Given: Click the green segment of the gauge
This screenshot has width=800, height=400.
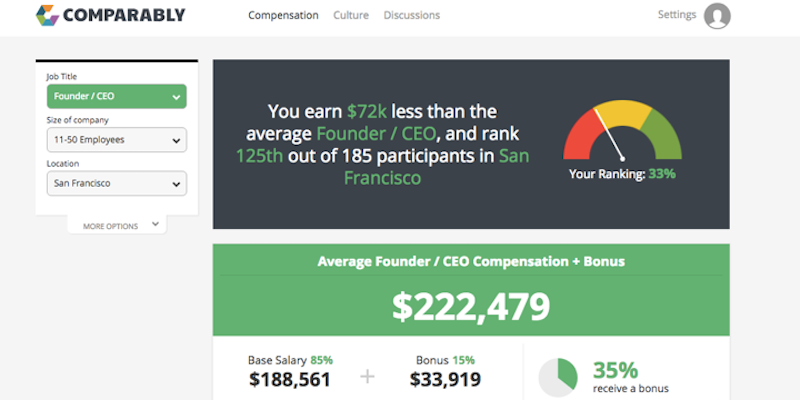Looking at the screenshot, I should coord(663,135).
